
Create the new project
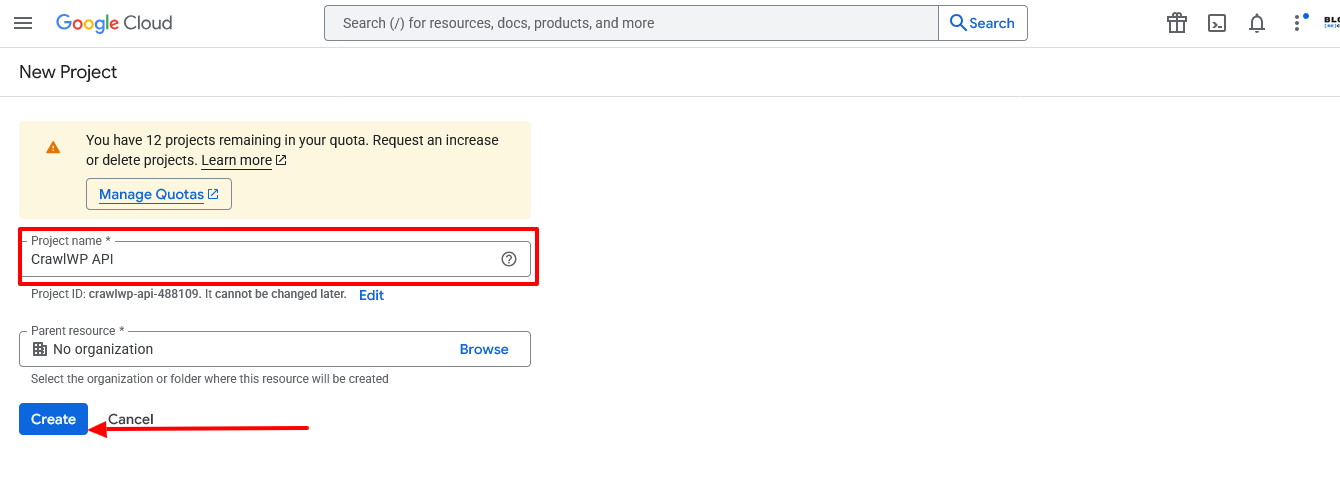pyautogui.click(x=53, y=419)
